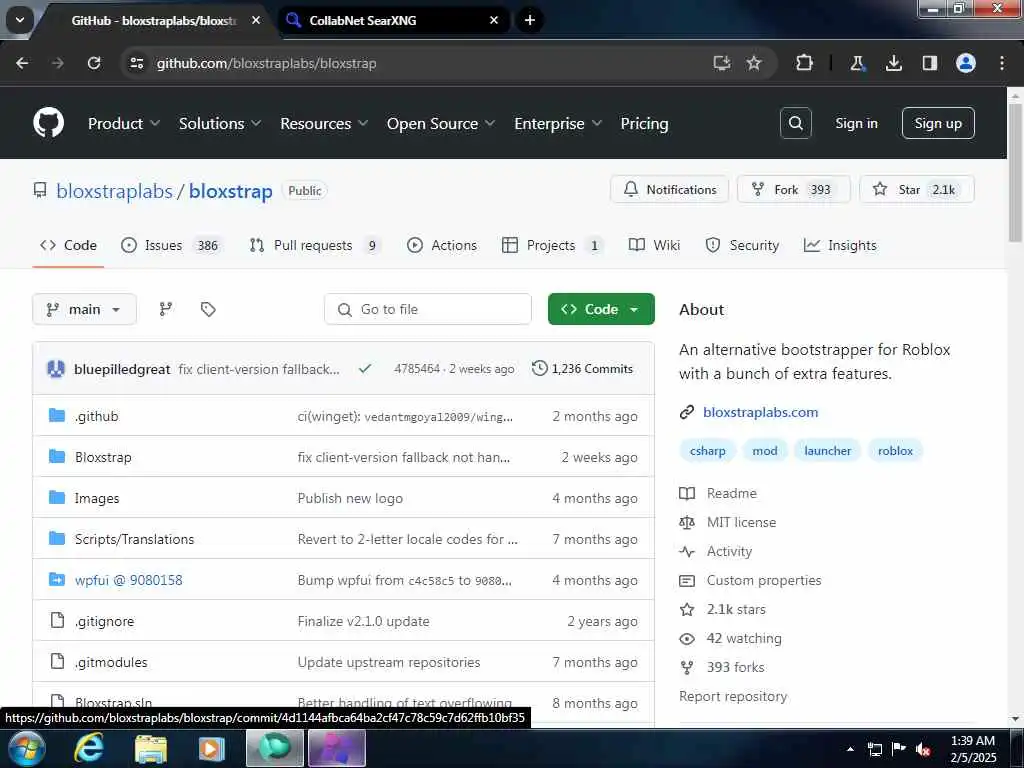This screenshot has width=1024, height=768.
Task: Open tags view via tag icon
Action: [208, 309]
